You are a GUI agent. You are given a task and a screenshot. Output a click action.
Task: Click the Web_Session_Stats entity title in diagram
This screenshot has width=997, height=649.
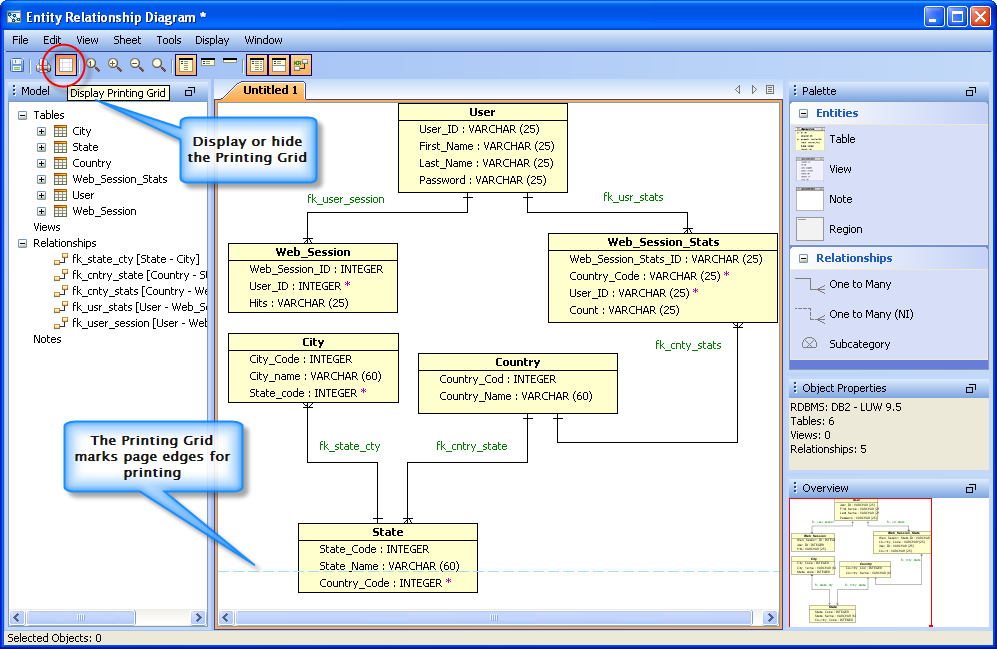click(663, 242)
